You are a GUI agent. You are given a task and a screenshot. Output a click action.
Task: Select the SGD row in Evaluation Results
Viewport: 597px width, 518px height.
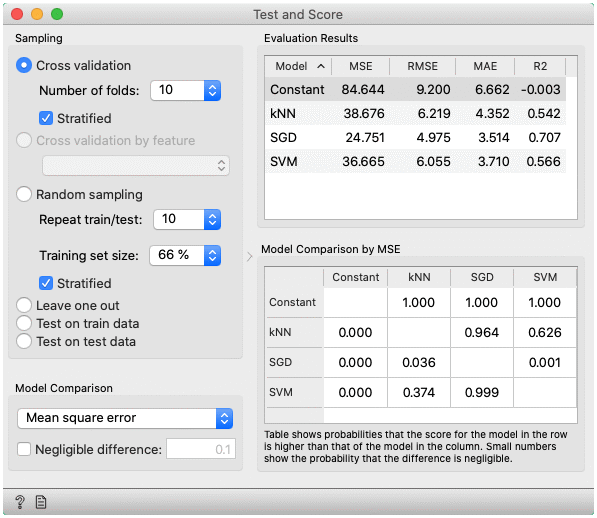point(415,137)
